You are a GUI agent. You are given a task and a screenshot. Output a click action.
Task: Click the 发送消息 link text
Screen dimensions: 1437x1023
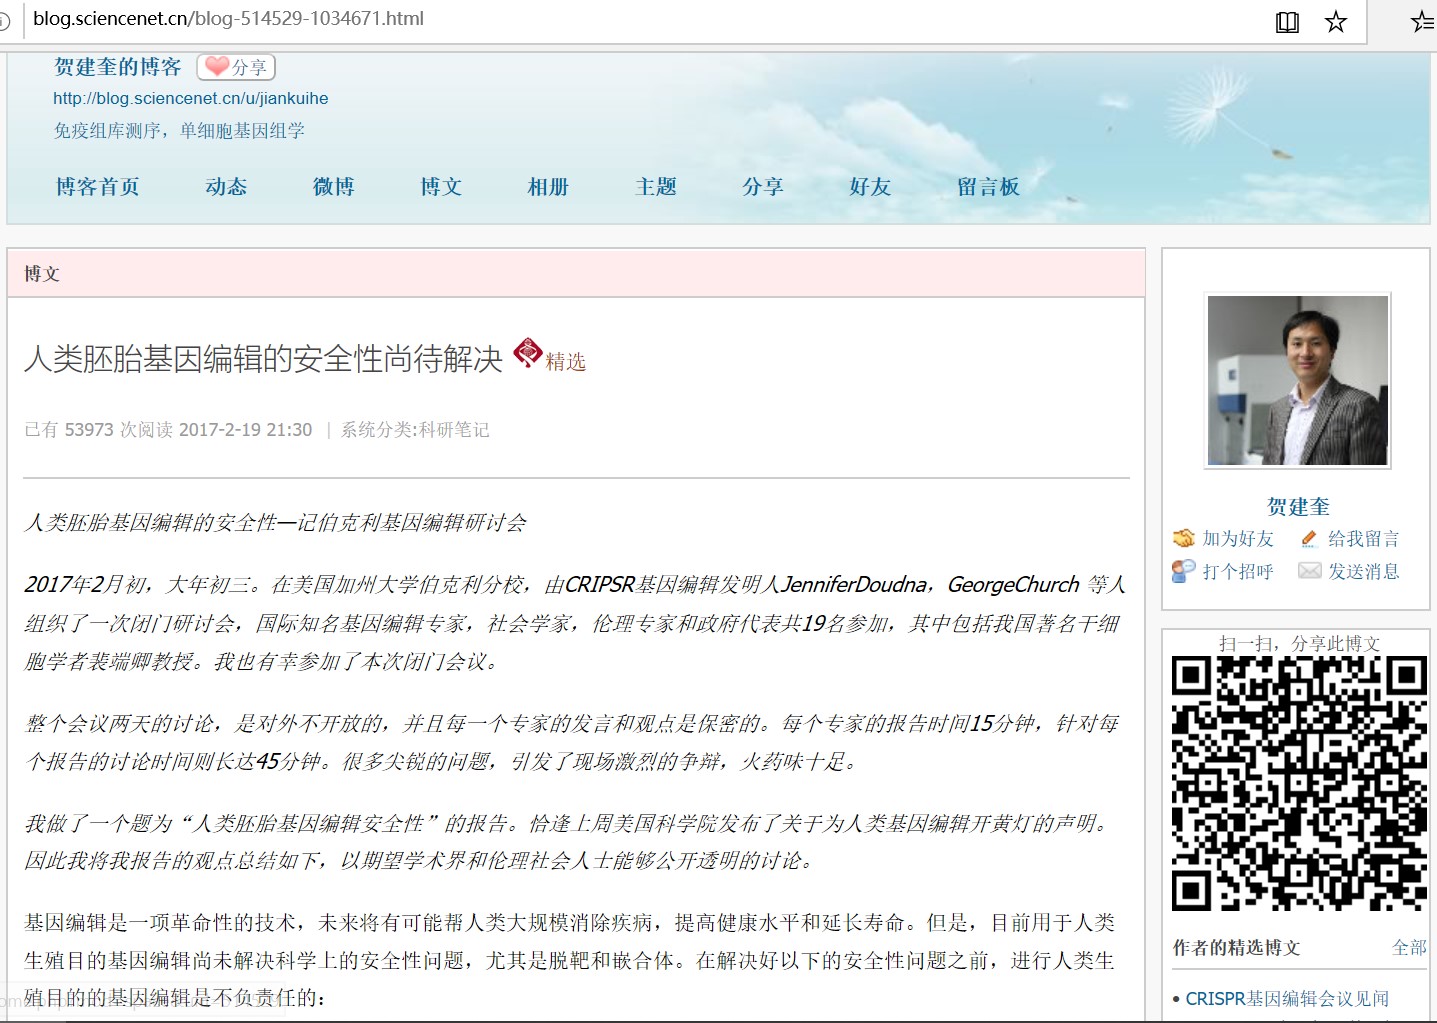pyautogui.click(x=1363, y=572)
